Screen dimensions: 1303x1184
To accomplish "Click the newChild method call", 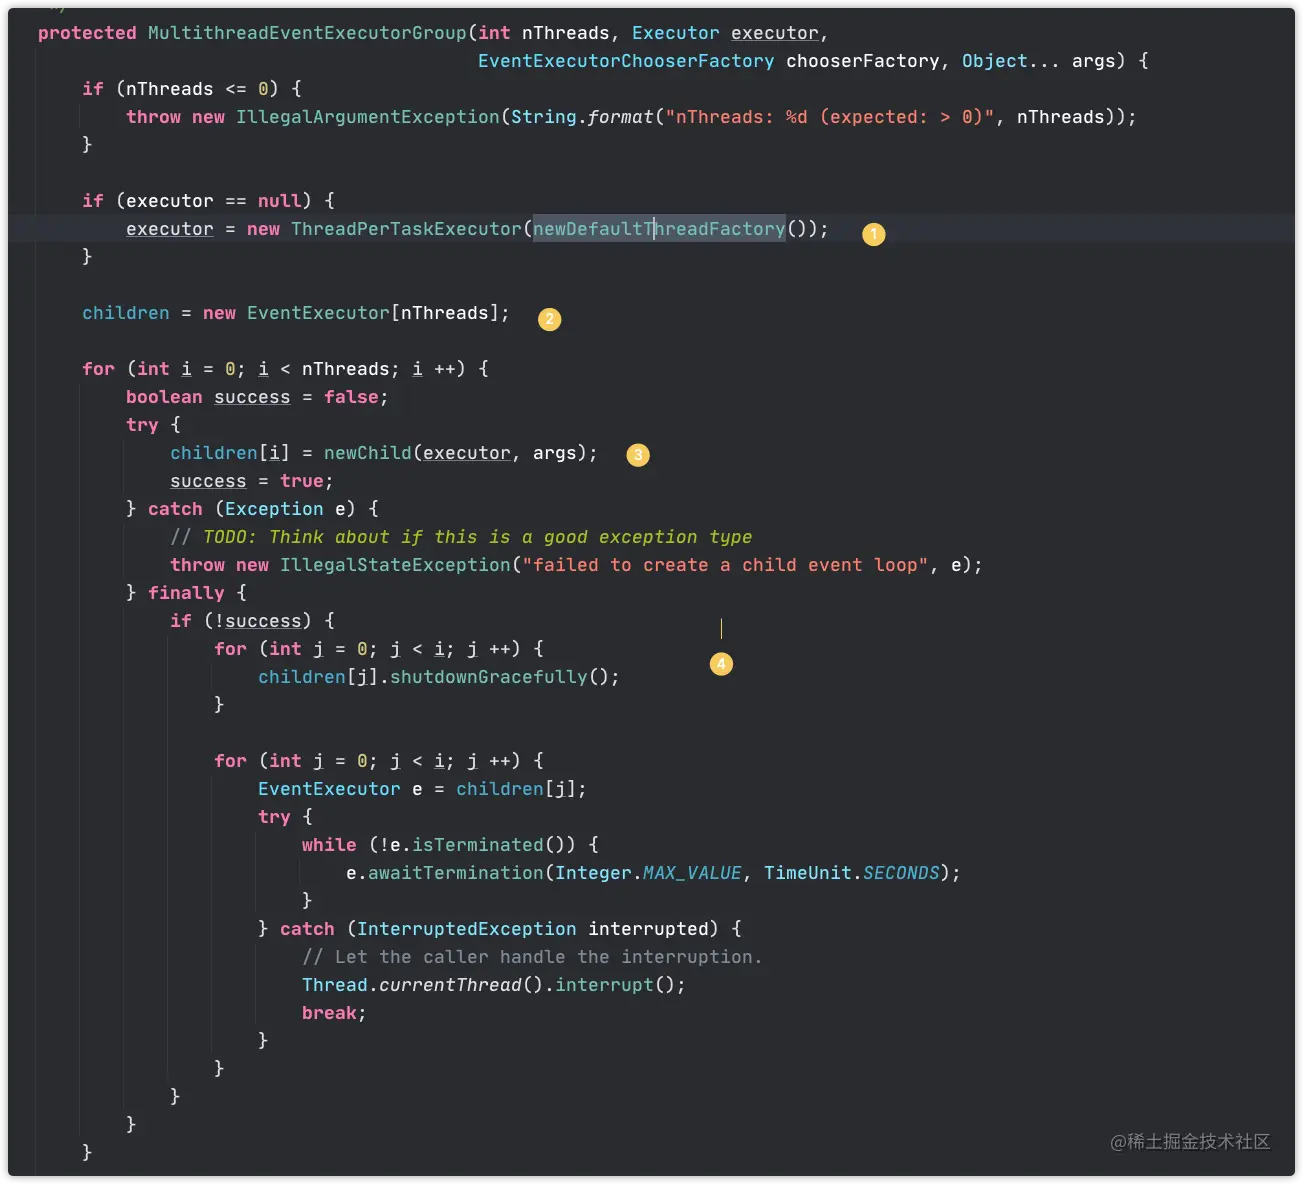I will coord(368,453).
